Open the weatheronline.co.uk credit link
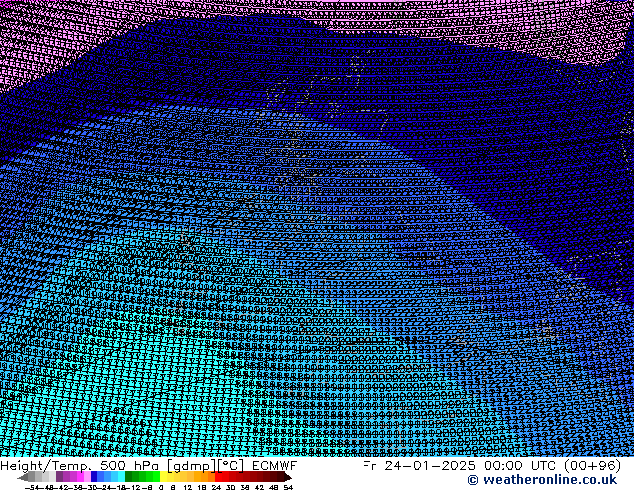Viewport: 634px width, 490px height. (542, 480)
